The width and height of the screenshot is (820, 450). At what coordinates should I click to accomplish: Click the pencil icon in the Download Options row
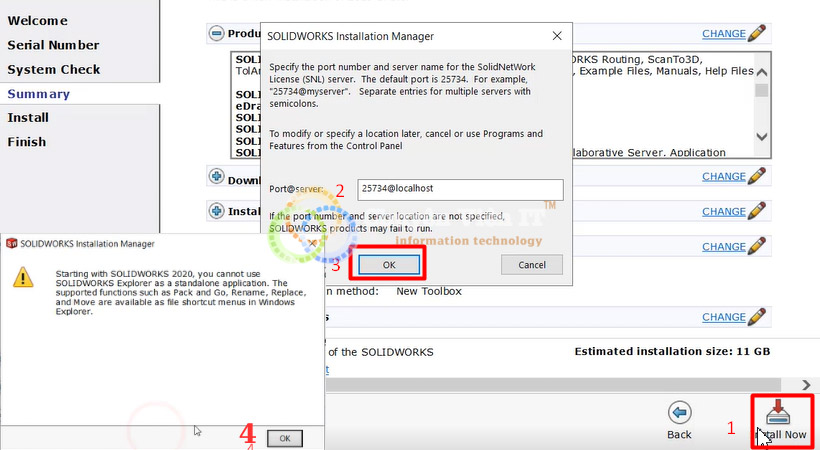coord(757,176)
